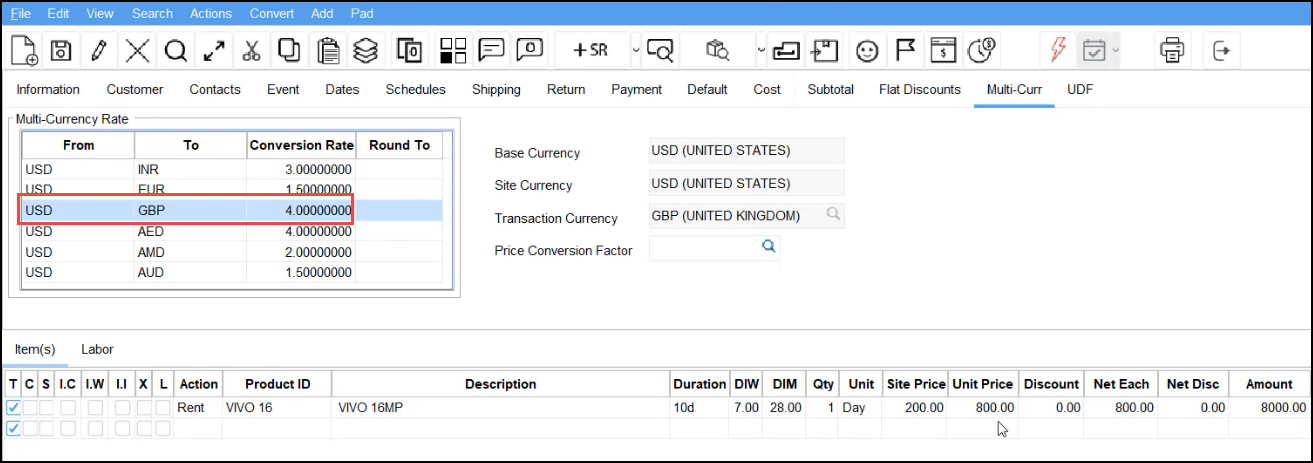This screenshot has height=463, width=1313.
Task: Click the pencil Edit icon
Action: [x=98, y=50]
